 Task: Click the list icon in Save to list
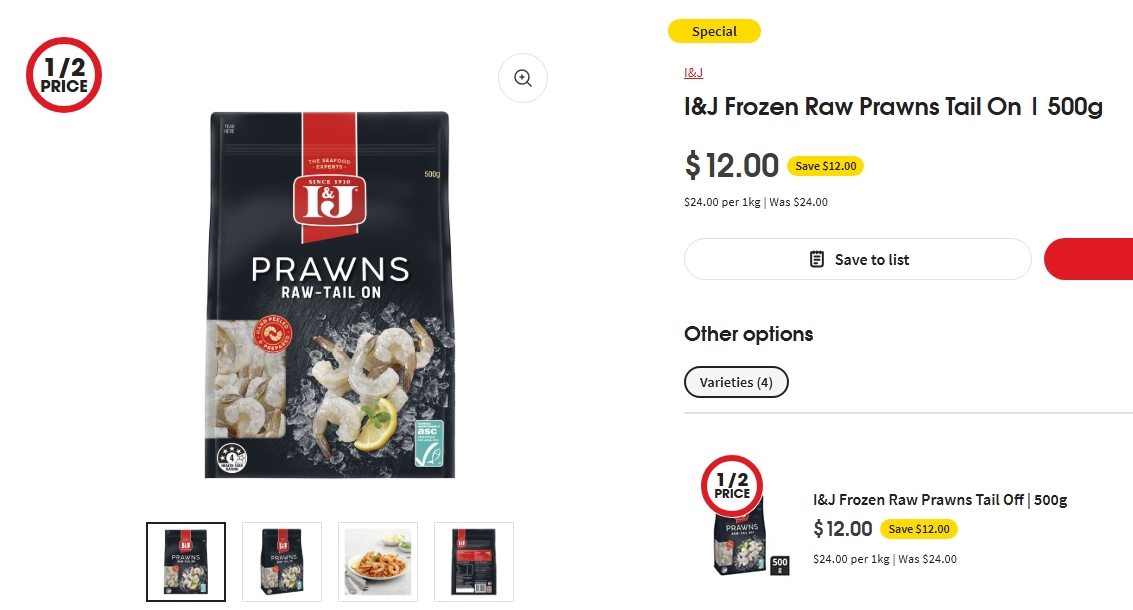tap(817, 259)
